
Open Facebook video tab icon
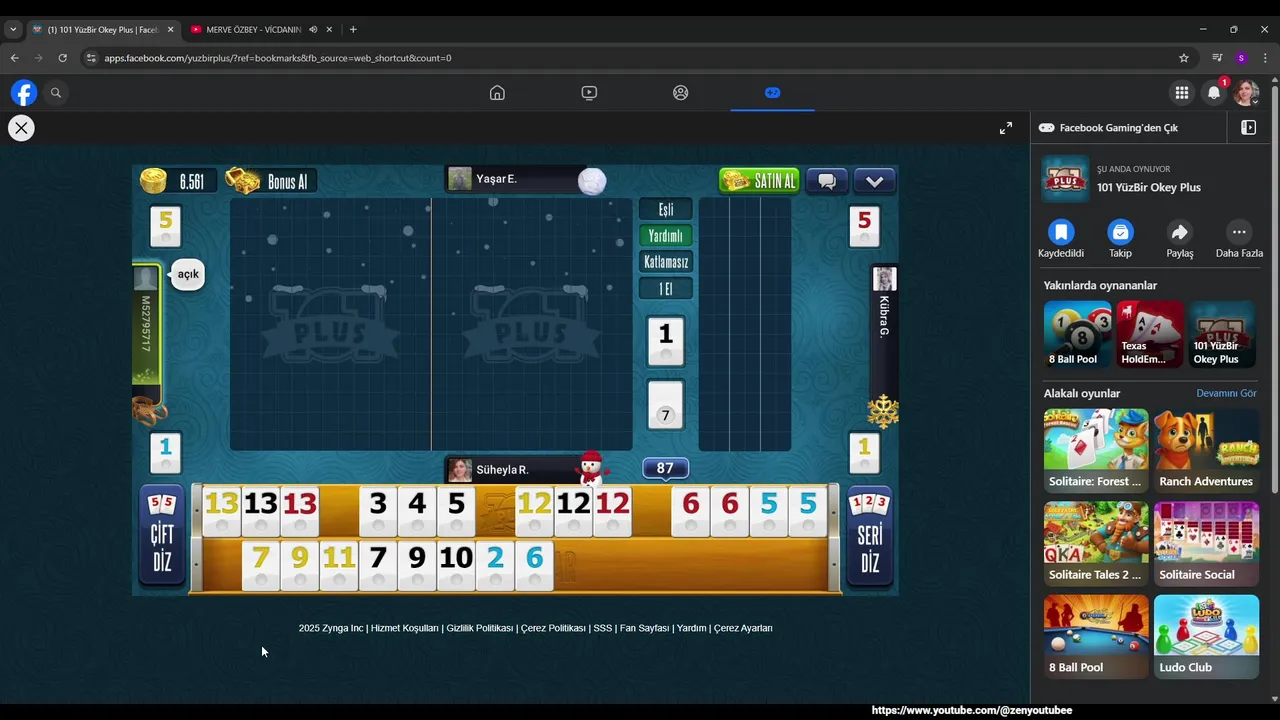point(589,93)
